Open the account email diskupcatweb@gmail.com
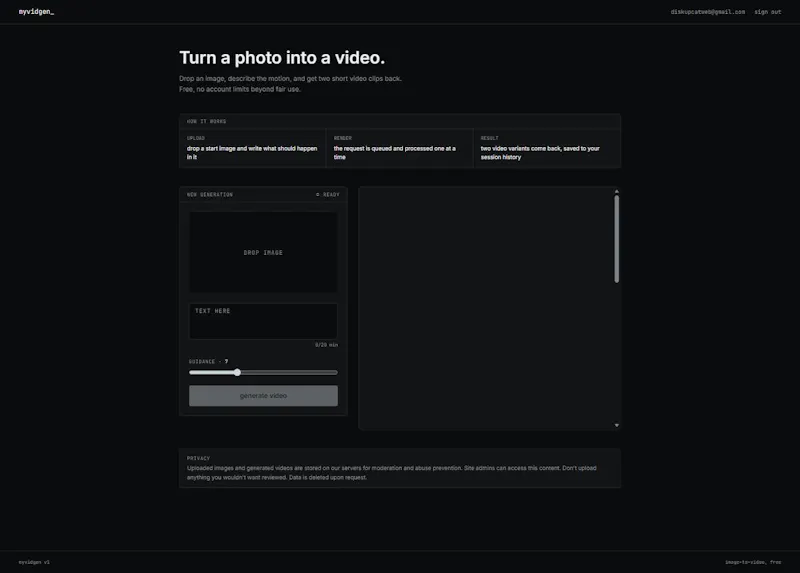Viewport: 800px width, 573px height. click(x=708, y=12)
